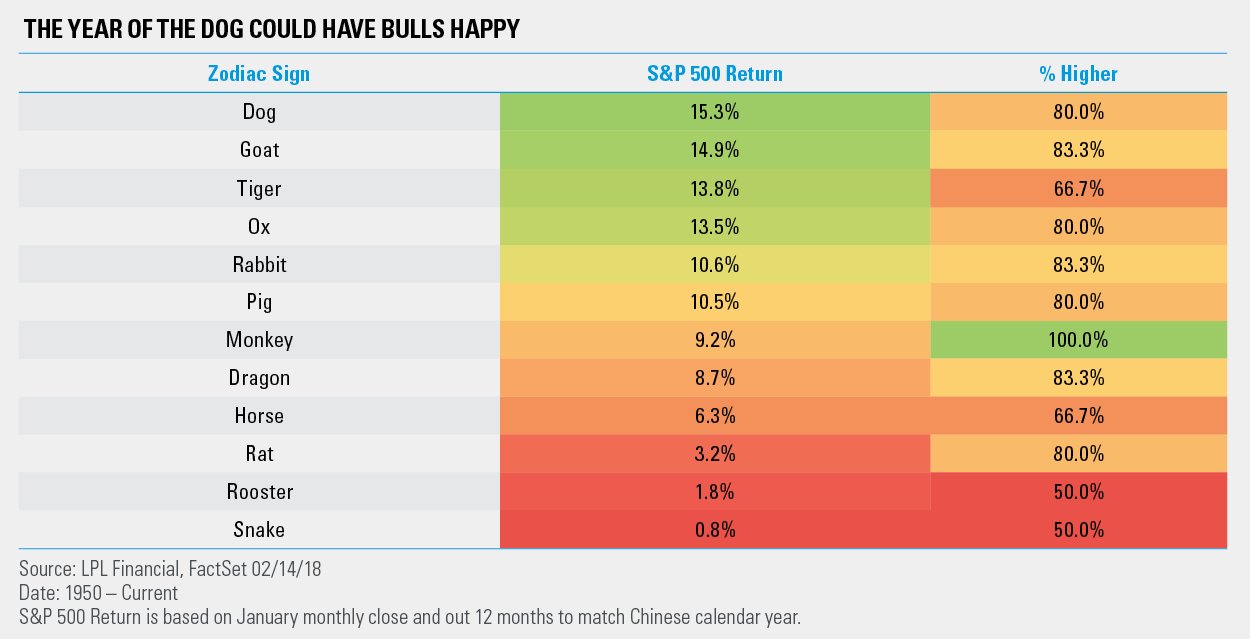Click the Zodiac Sign column header
1250x639 pixels.
click(x=259, y=74)
